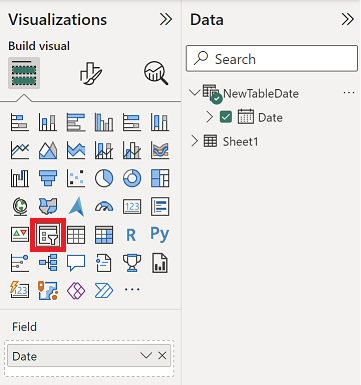Open NewTableDate more options ellipsis
Screen dimensions: 361x385
pos(349,93)
